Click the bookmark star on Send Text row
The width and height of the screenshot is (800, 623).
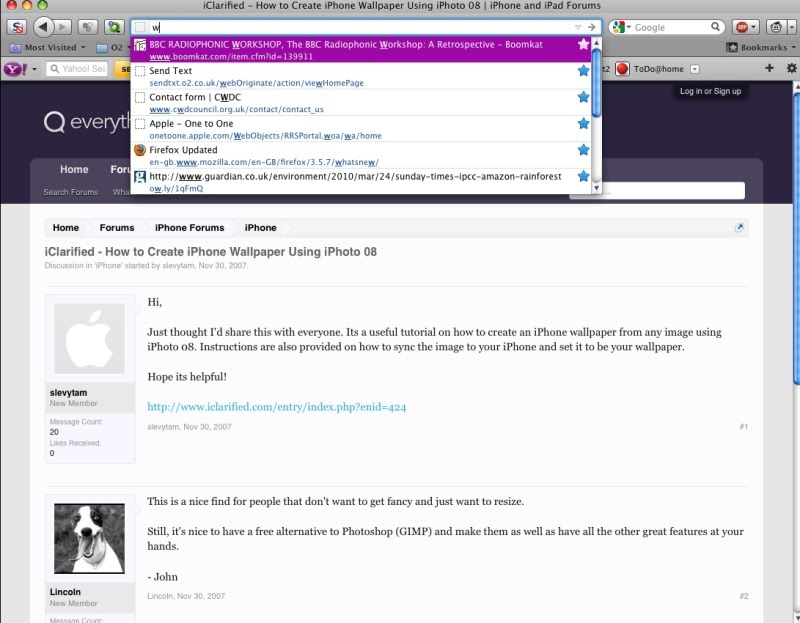(583, 70)
